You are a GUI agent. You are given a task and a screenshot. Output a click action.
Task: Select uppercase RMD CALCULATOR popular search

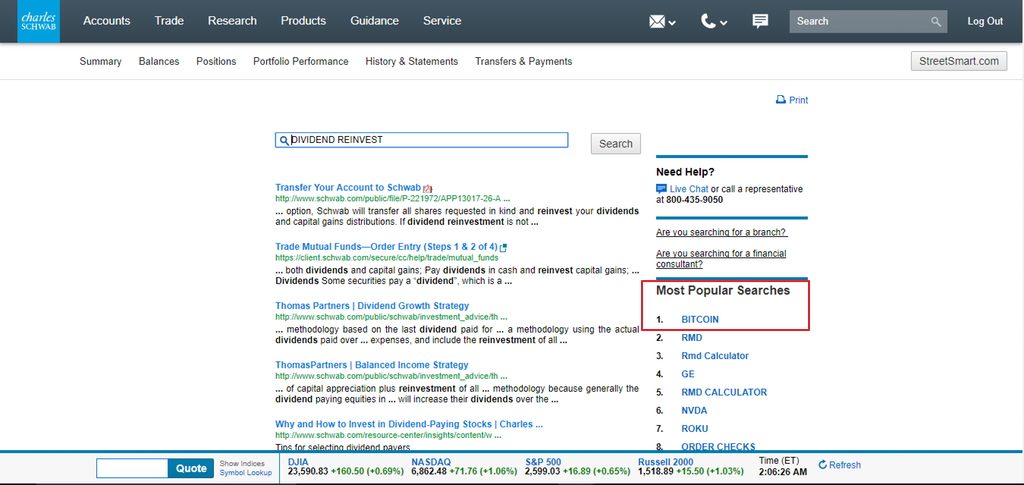point(724,393)
